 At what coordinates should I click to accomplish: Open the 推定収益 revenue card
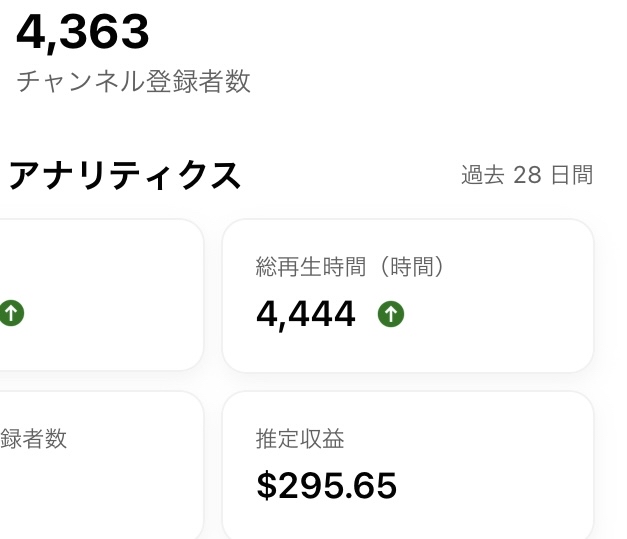(407, 465)
